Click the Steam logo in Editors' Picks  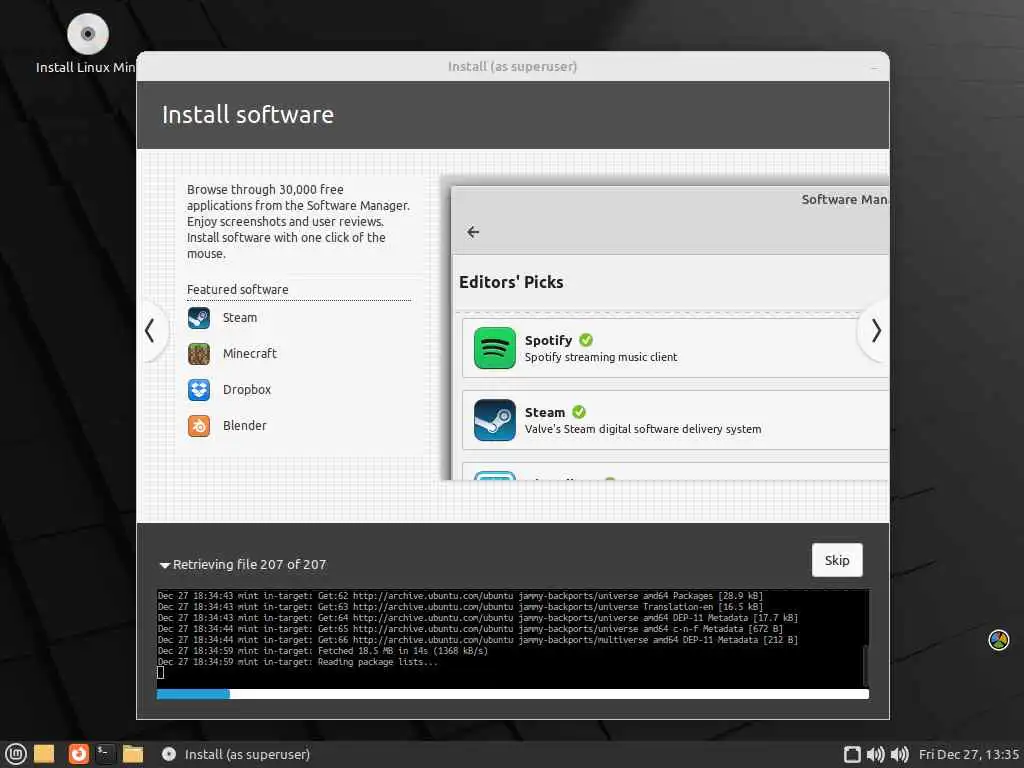(494, 420)
